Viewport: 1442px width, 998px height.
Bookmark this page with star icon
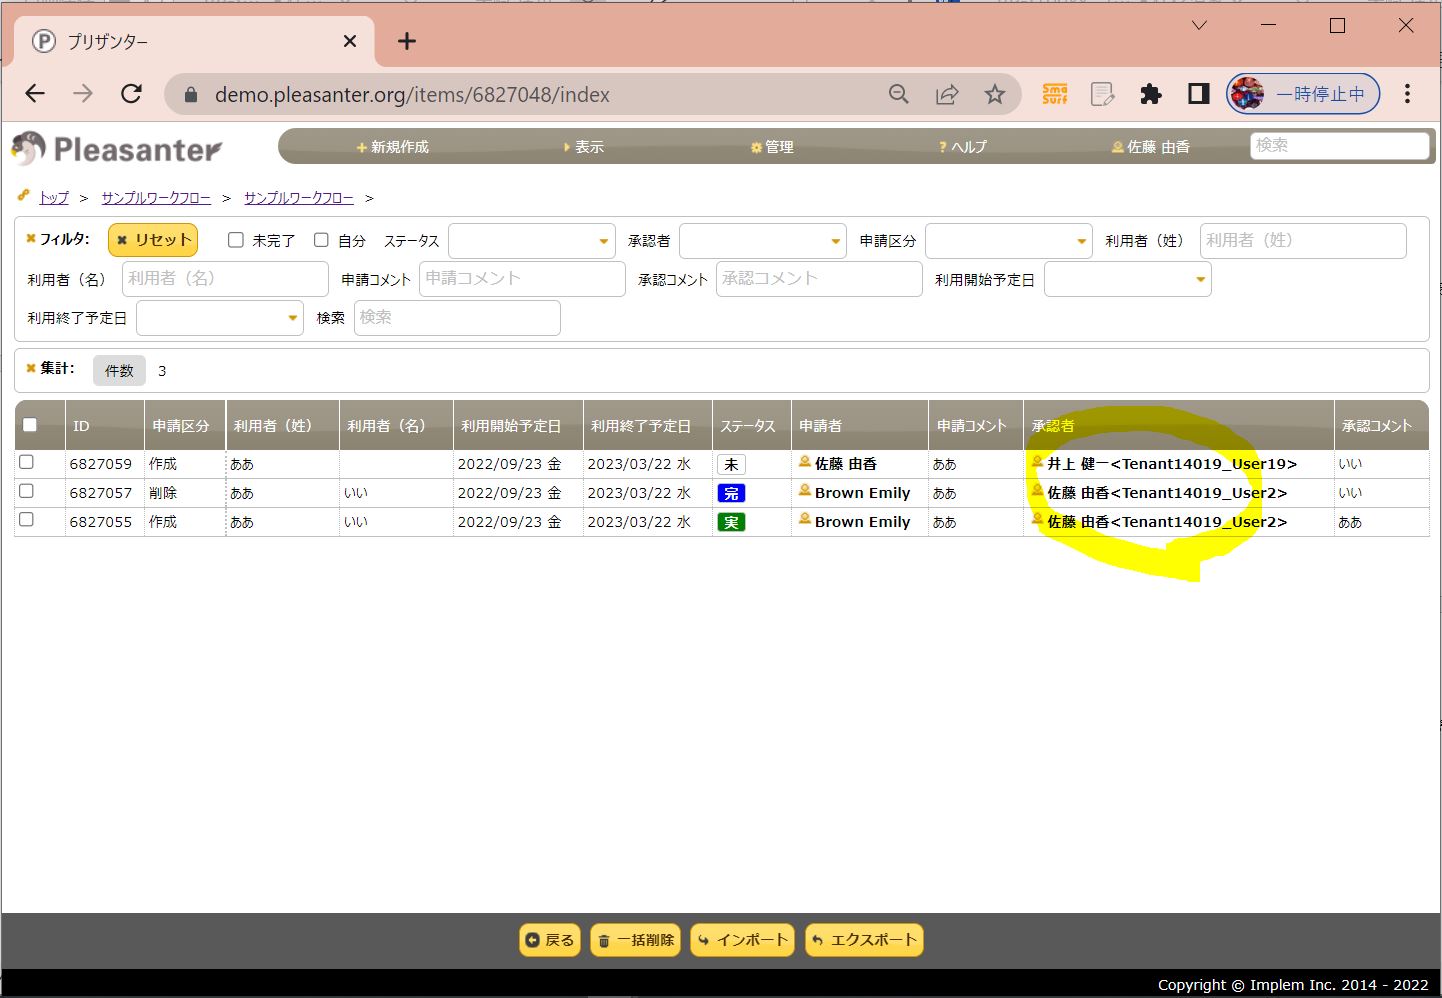tap(994, 94)
